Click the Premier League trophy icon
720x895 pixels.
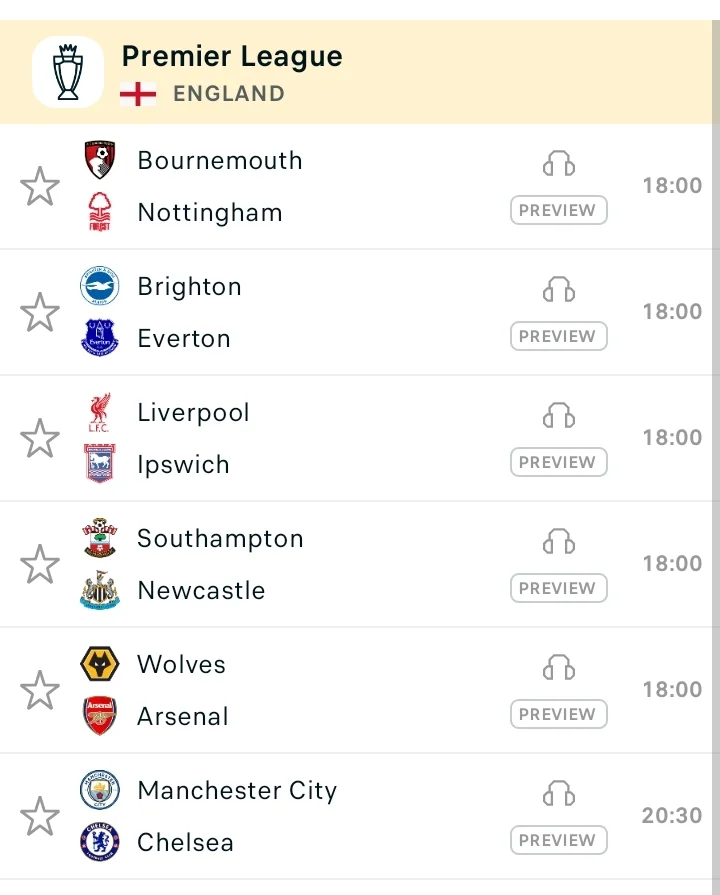(x=68, y=72)
